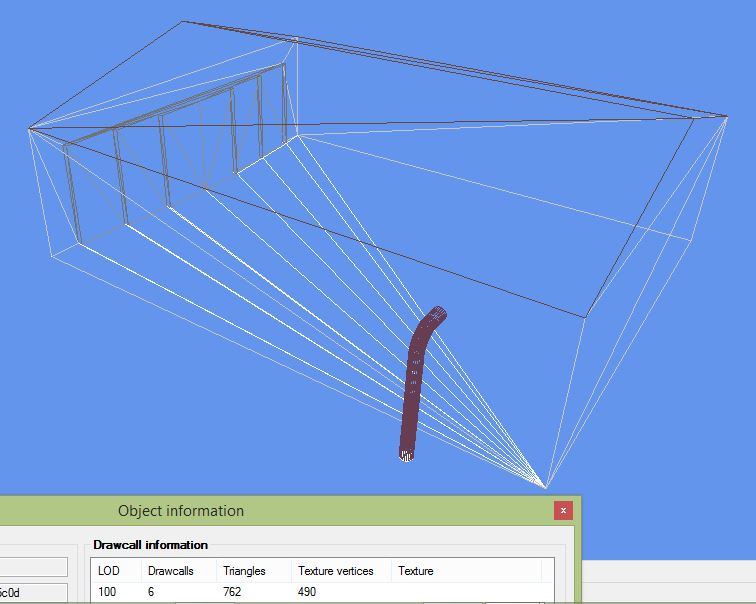Select the inner column frame of the wireframe
This screenshot has width=756, height=604.
tap(175, 145)
